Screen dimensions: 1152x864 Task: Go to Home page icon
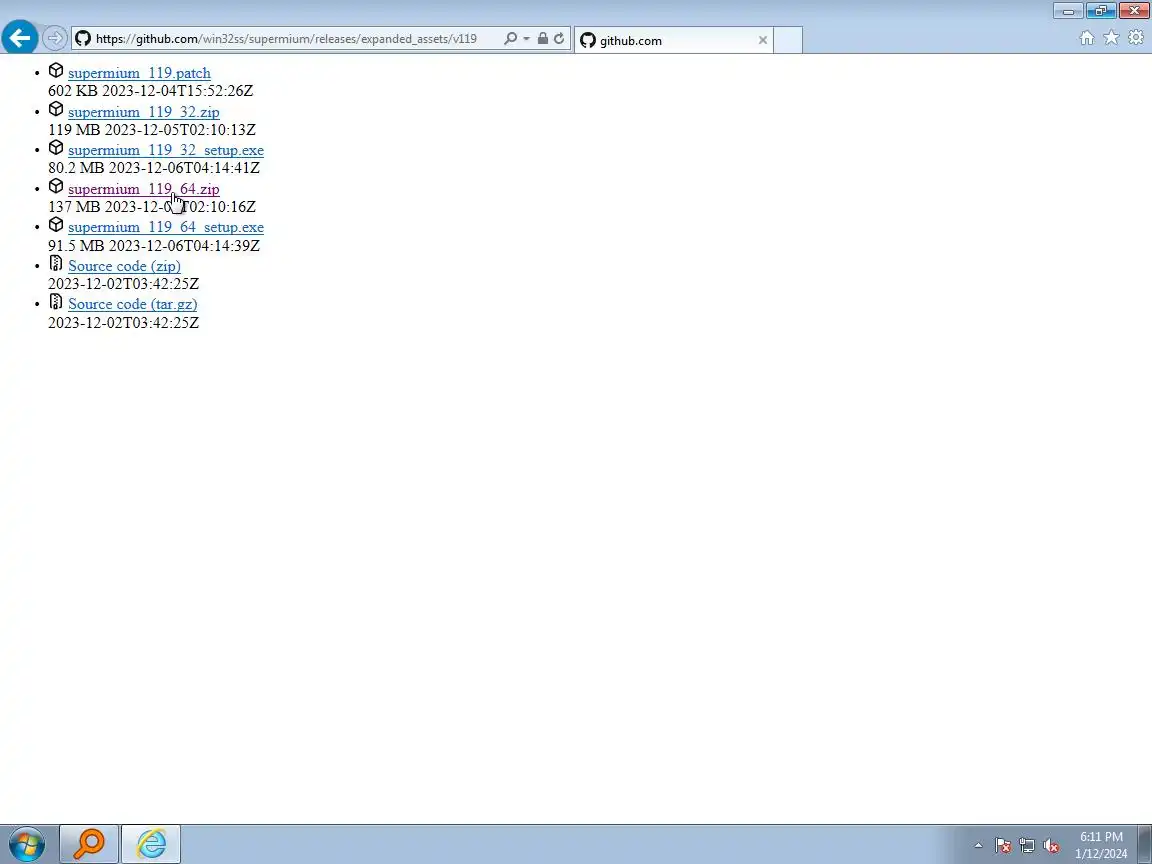click(x=1087, y=38)
